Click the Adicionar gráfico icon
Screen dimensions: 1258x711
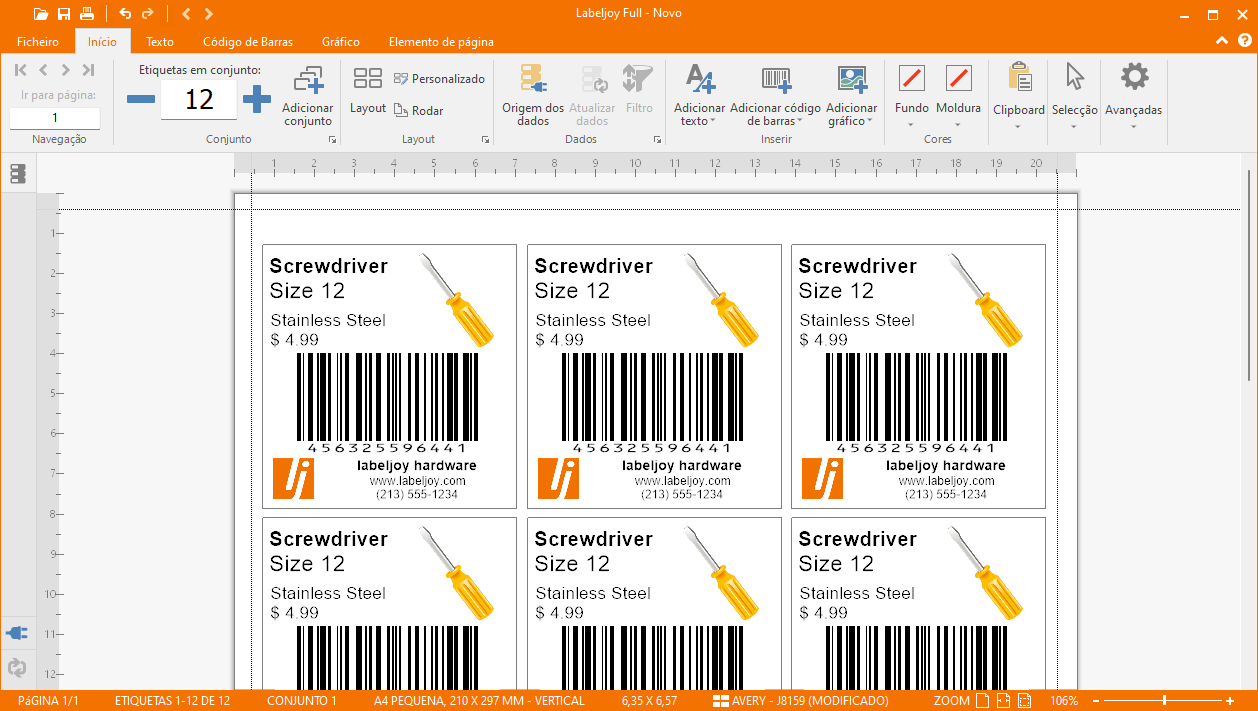coord(852,80)
